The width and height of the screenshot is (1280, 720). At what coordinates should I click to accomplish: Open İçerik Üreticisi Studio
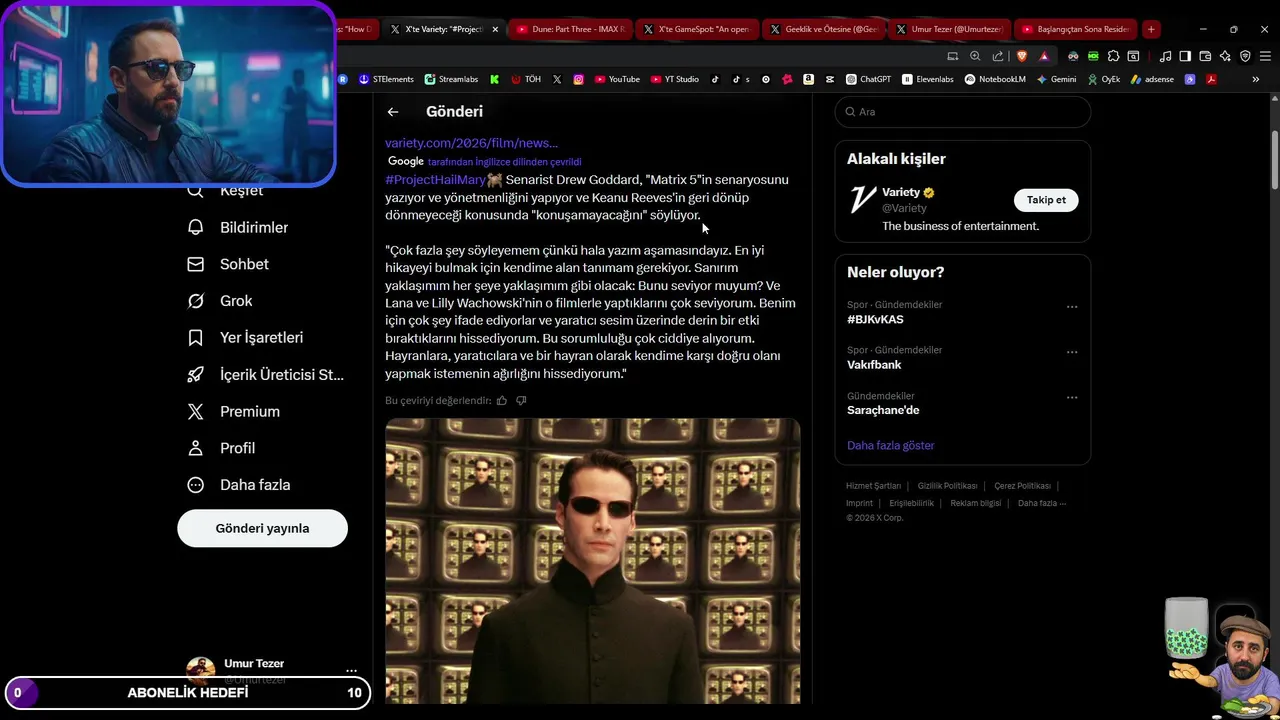click(x=265, y=375)
